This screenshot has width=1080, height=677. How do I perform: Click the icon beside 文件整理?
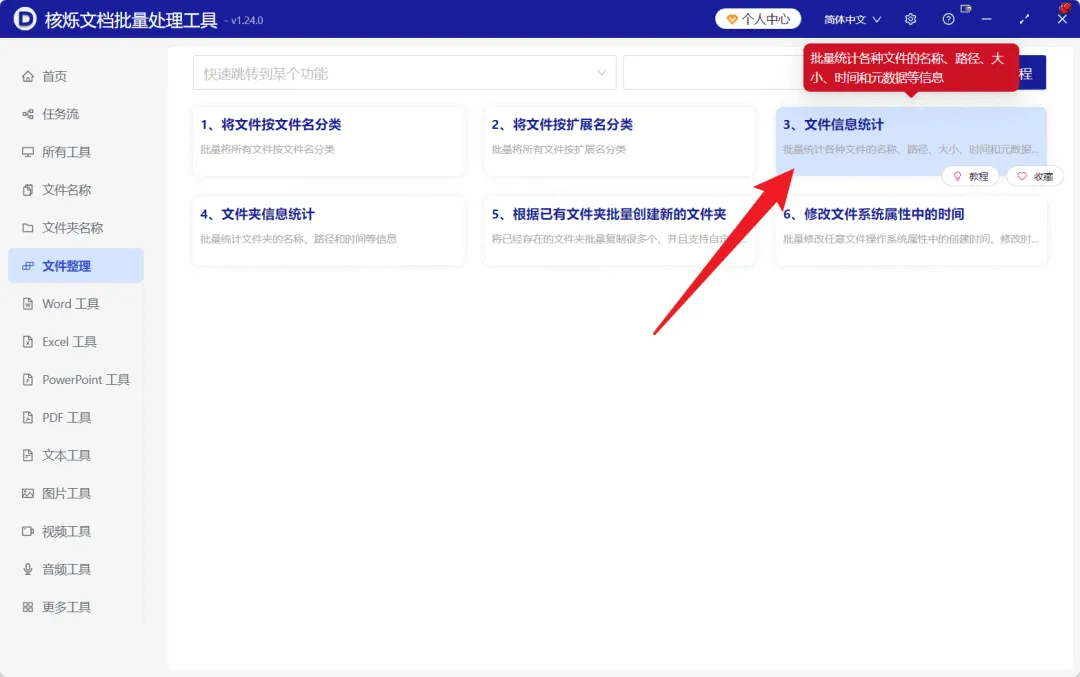tap(28, 266)
